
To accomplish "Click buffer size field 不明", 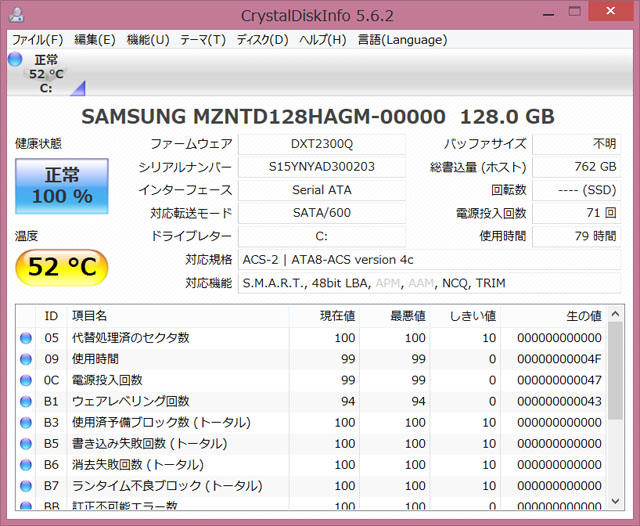I will click(577, 144).
